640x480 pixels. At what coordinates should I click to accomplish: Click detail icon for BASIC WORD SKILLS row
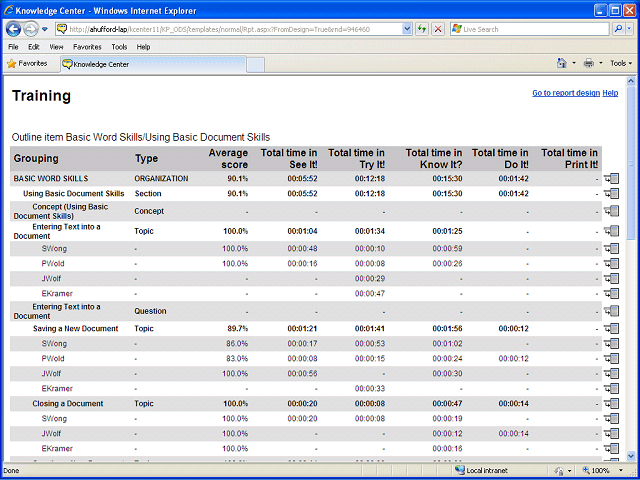pyautogui.click(x=612, y=178)
